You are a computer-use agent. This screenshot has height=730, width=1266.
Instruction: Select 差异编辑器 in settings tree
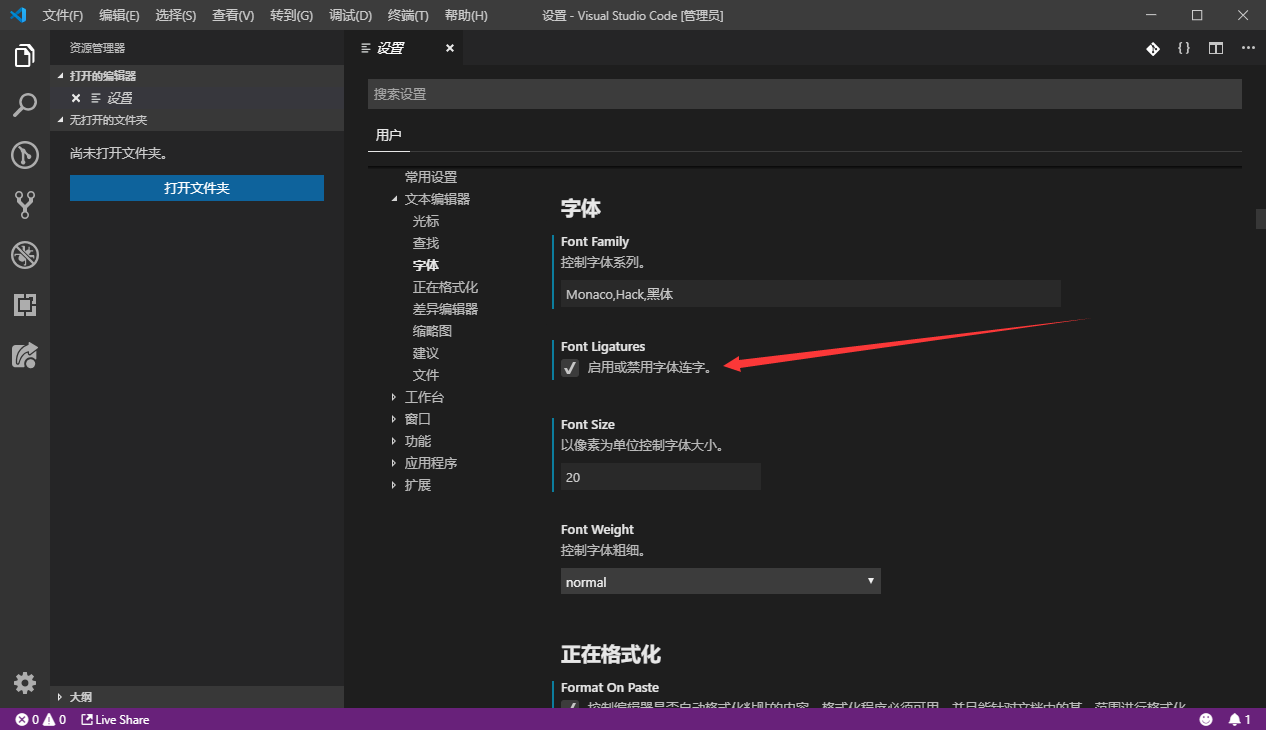coord(445,309)
